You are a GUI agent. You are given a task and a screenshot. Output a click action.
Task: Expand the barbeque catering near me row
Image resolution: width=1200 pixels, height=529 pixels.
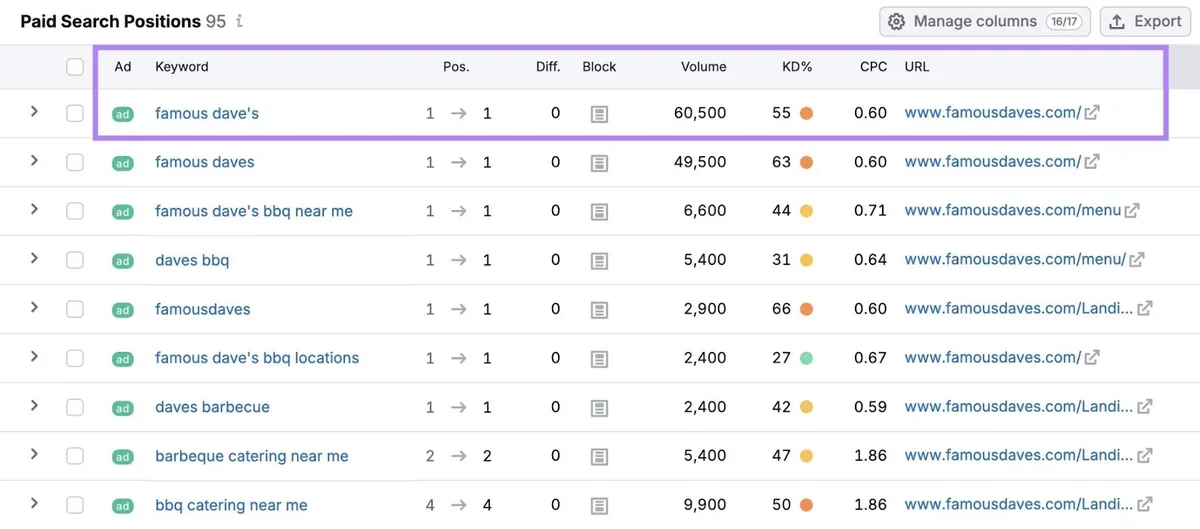pyautogui.click(x=34, y=454)
